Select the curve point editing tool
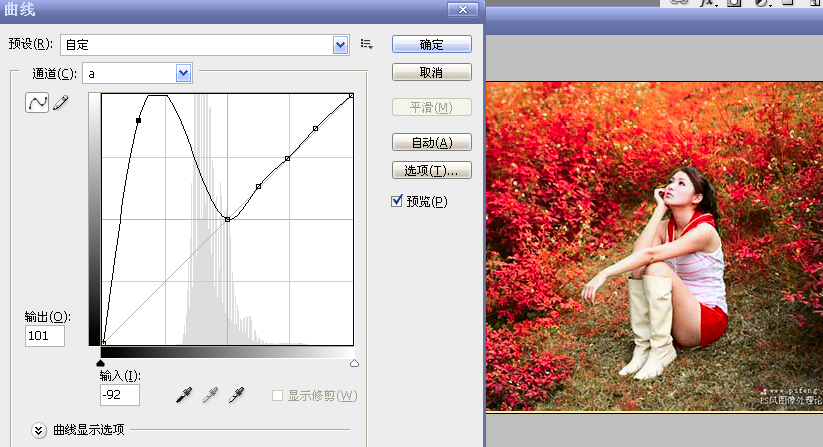Viewport: 823px width, 447px height. [x=37, y=102]
